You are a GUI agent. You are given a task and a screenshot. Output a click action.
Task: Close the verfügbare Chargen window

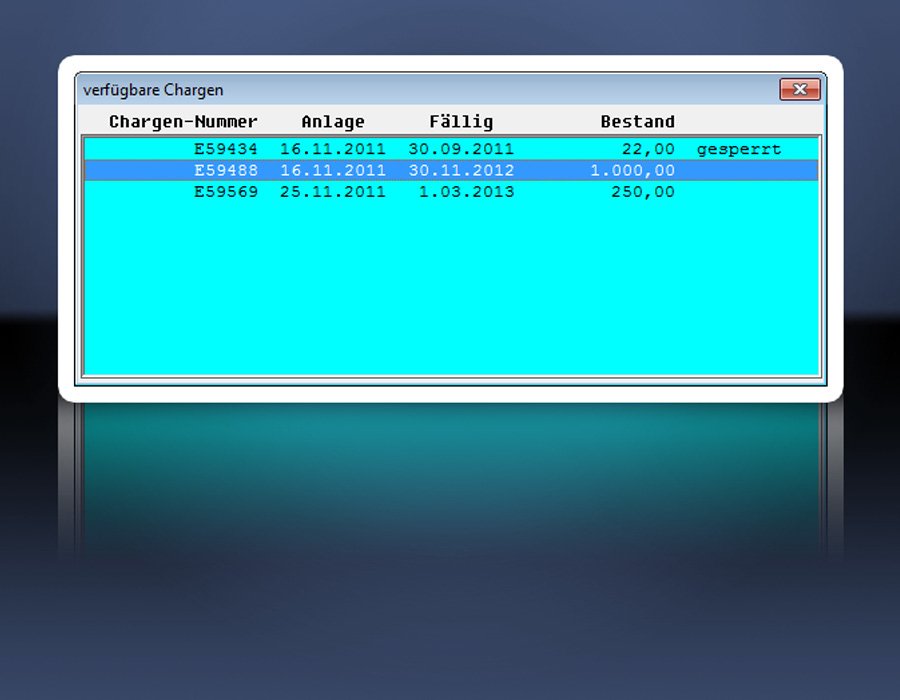(800, 90)
